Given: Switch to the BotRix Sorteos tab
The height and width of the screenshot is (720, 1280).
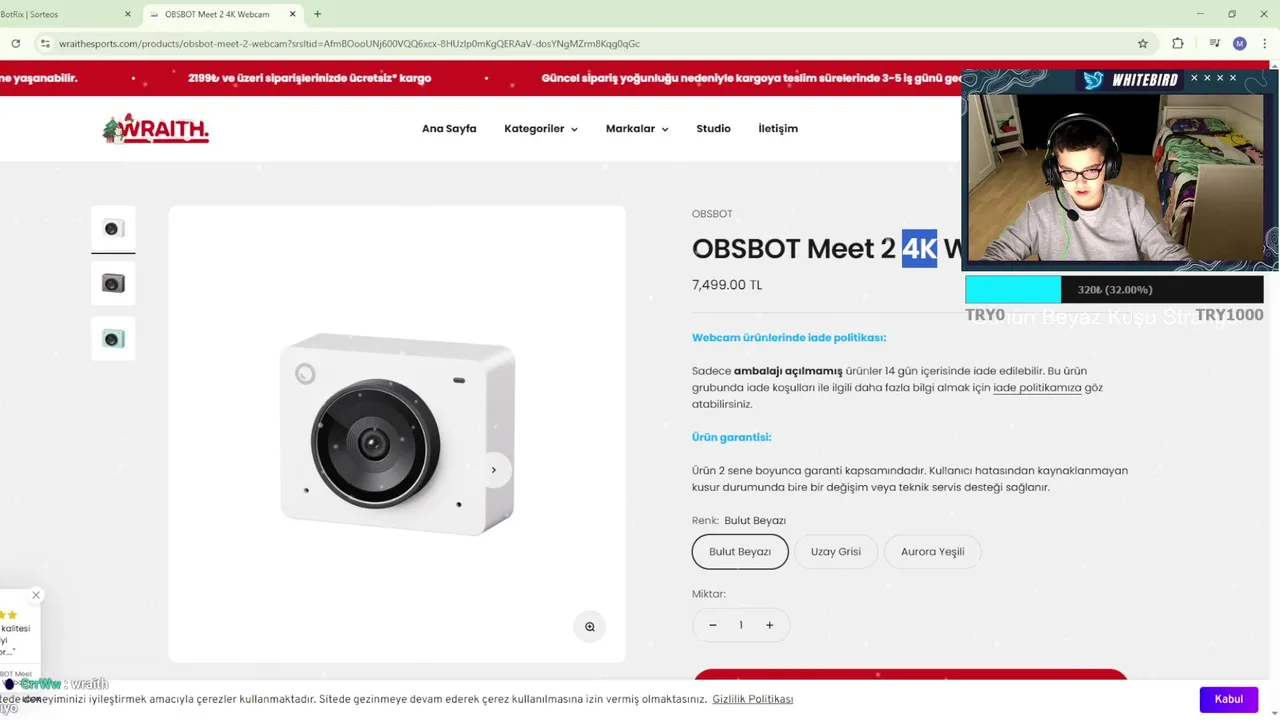Looking at the screenshot, I should (x=66, y=14).
